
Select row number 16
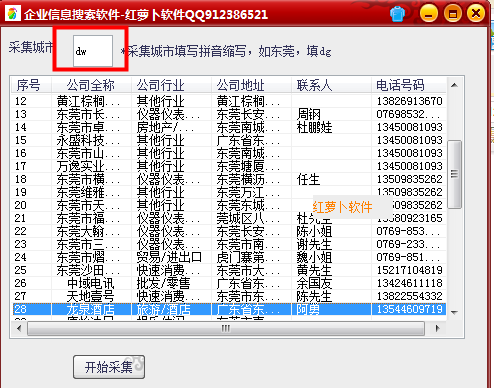[20, 153]
